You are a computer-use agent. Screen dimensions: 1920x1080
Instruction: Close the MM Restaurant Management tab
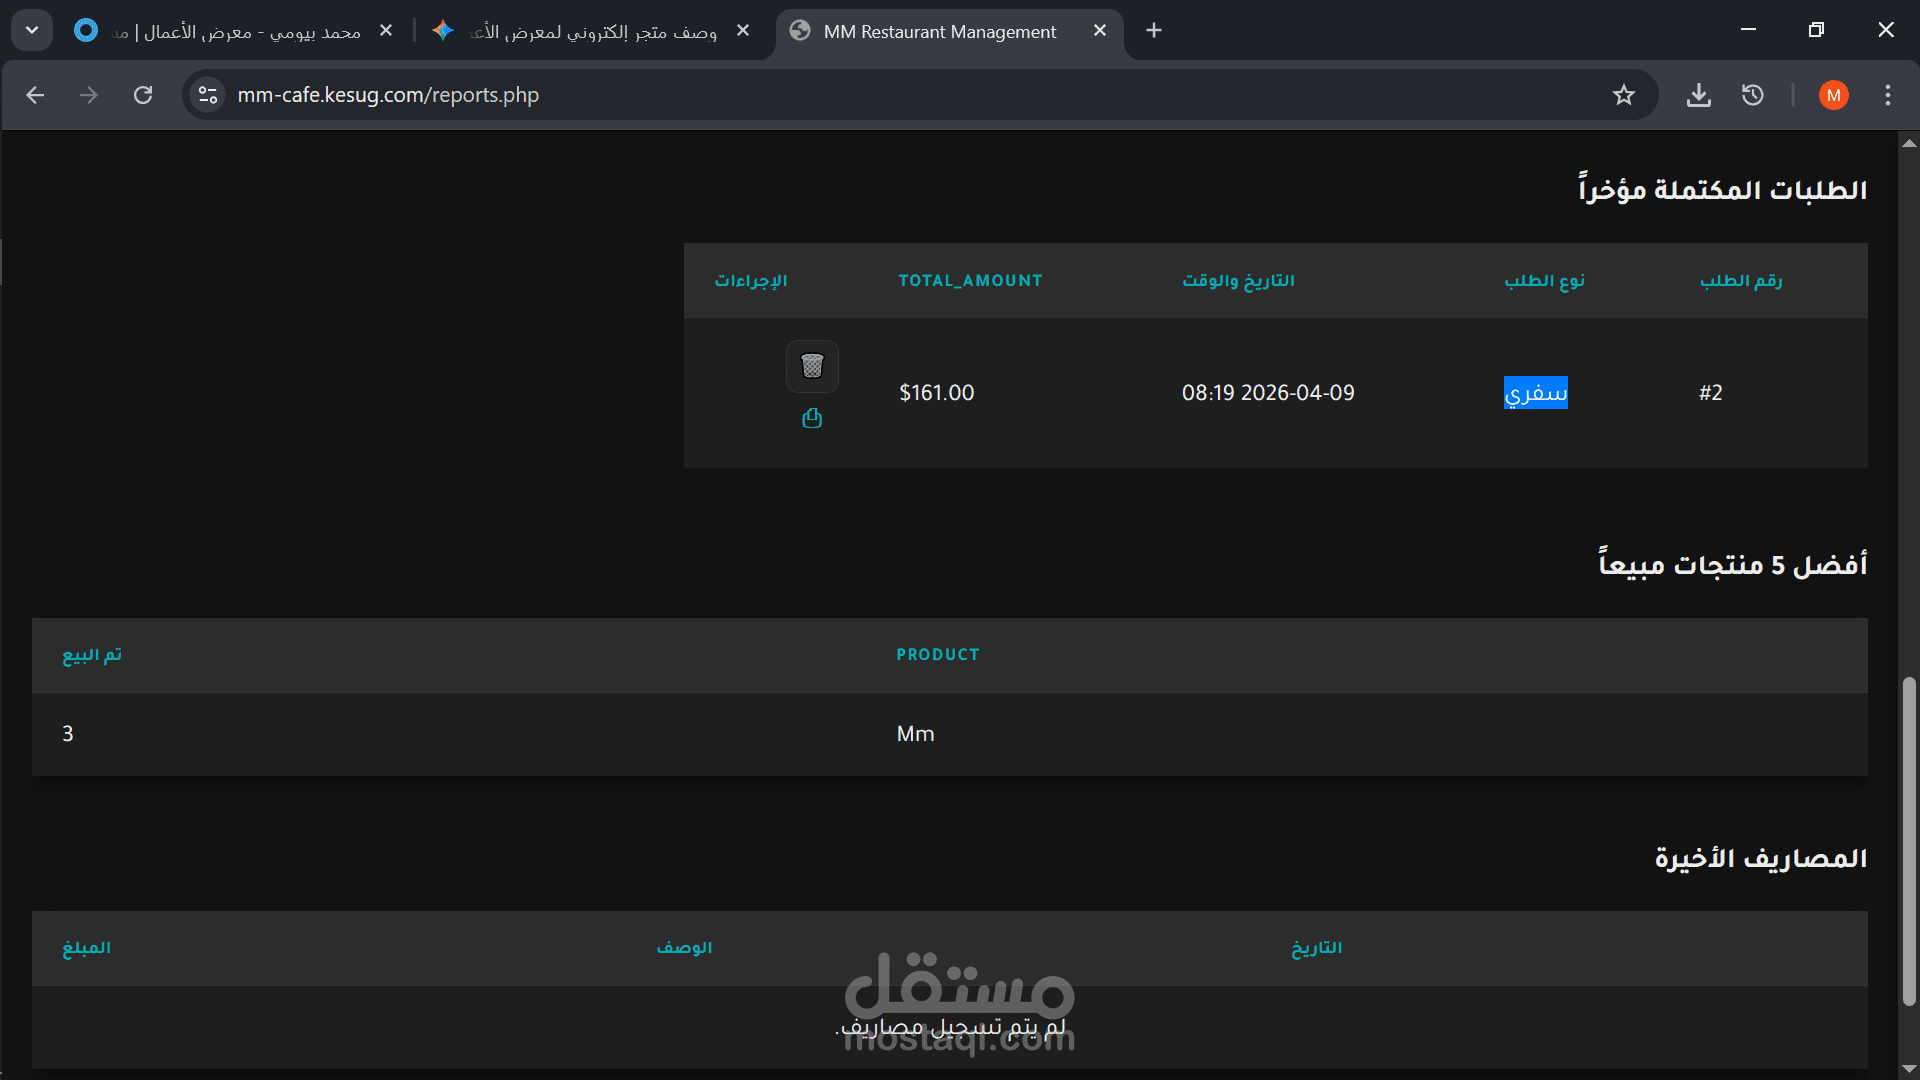[1099, 31]
